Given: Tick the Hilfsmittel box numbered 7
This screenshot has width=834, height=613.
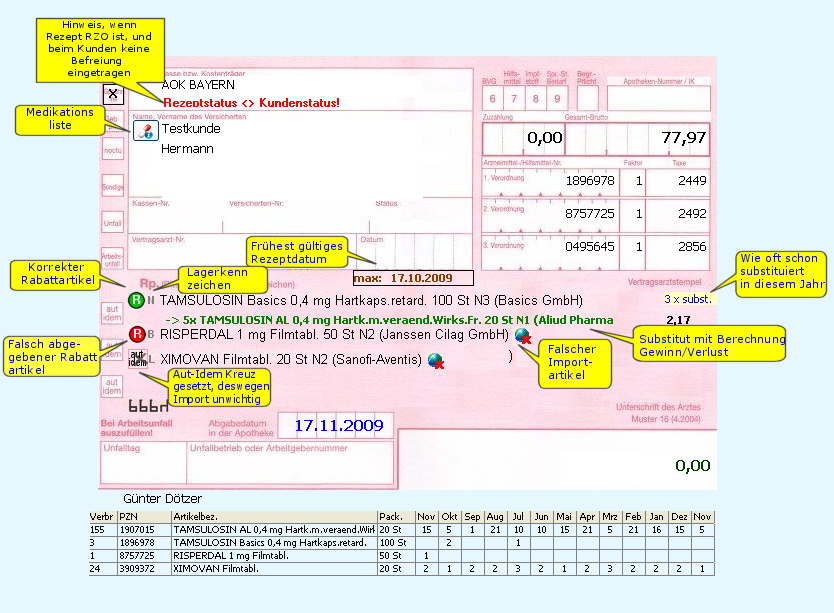Looking at the screenshot, I should pyautogui.click(x=514, y=98).
